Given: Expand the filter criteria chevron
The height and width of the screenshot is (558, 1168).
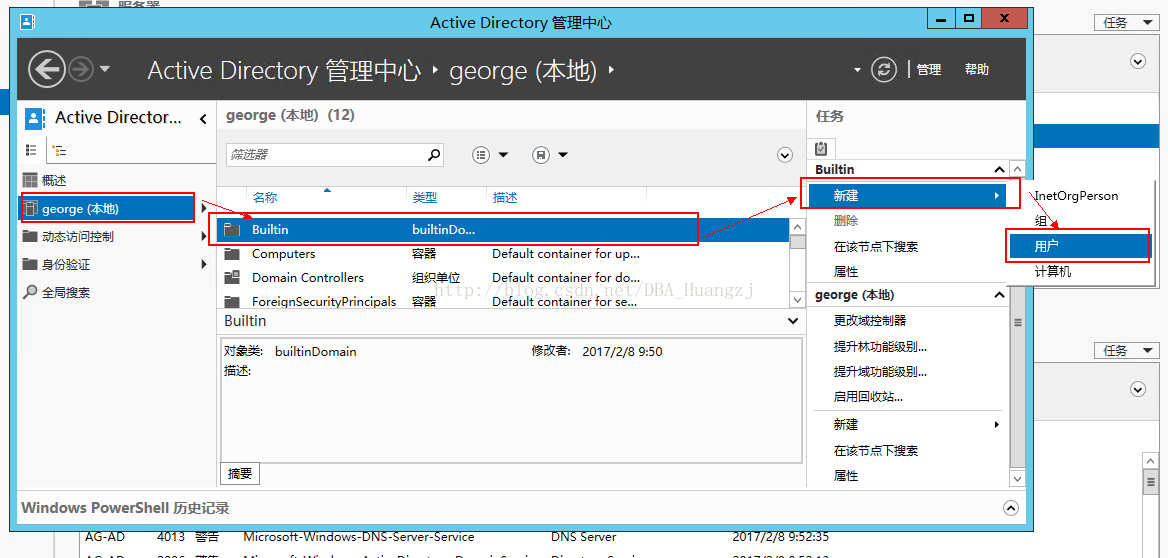Looking at the screenshot, I should click(x=784, y=155).
